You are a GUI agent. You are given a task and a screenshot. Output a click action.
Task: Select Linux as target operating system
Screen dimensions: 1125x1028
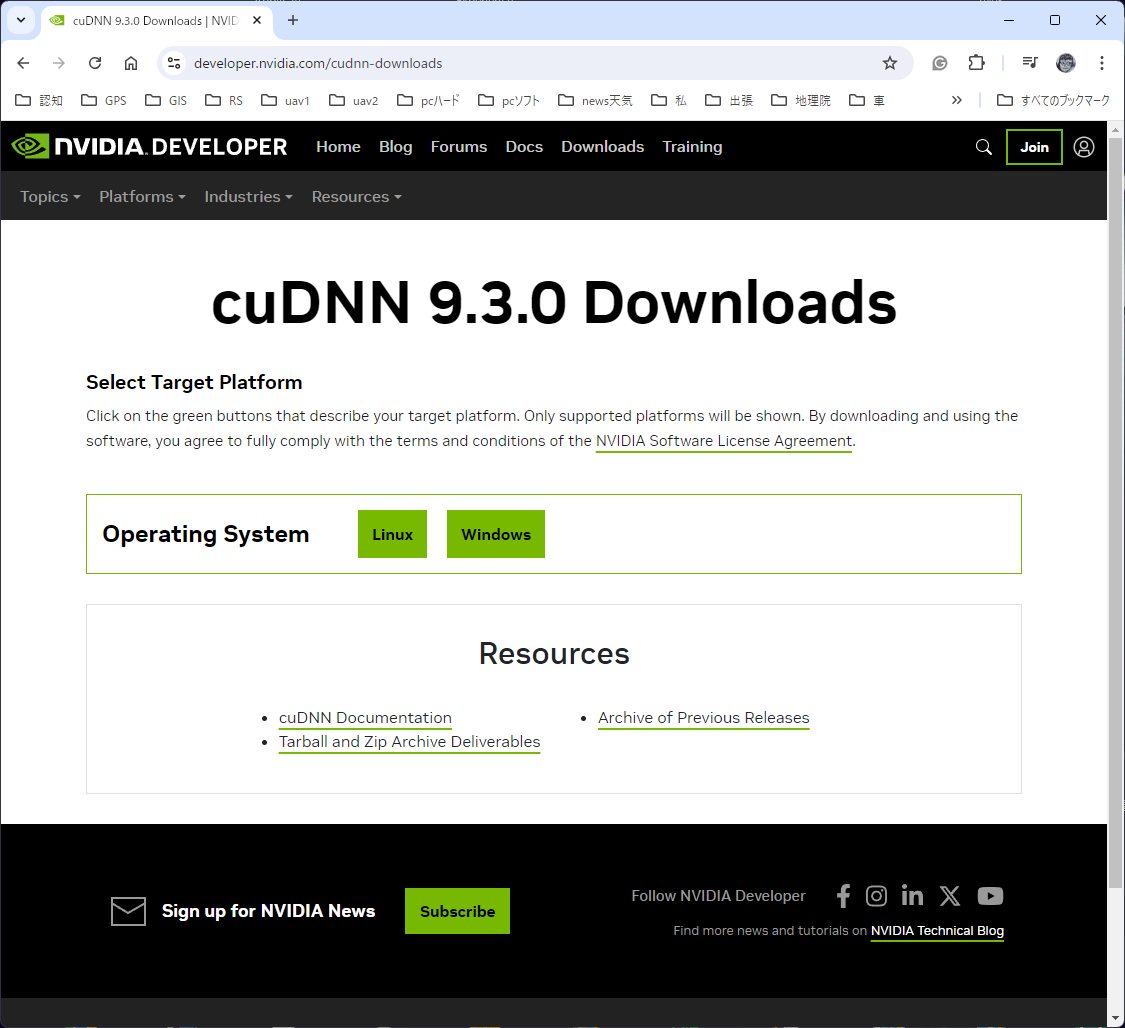(x=392, y=533)
